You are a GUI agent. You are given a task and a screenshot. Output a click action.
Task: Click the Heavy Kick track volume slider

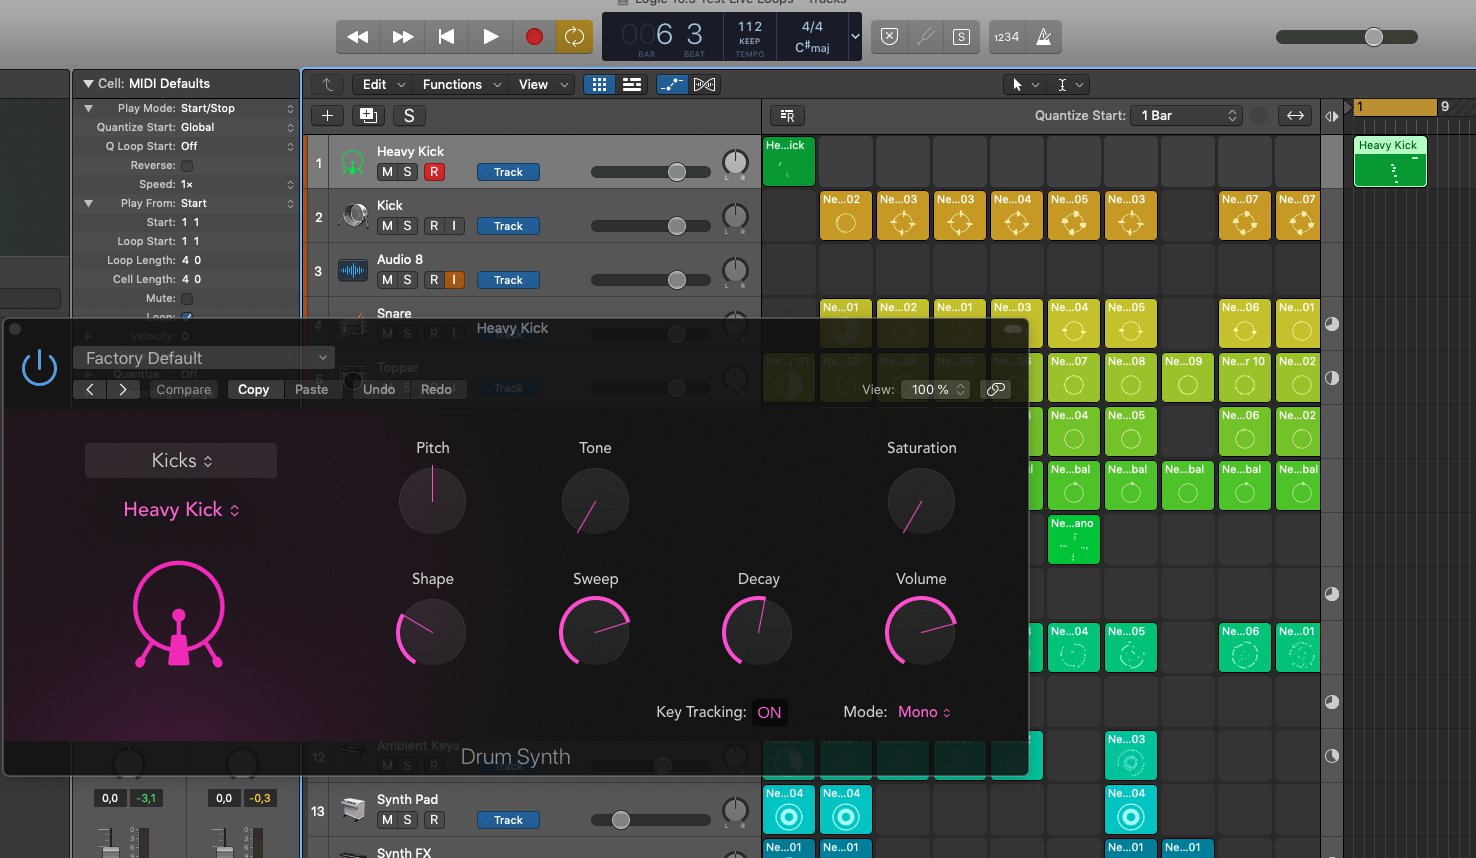tap(676, 172)
